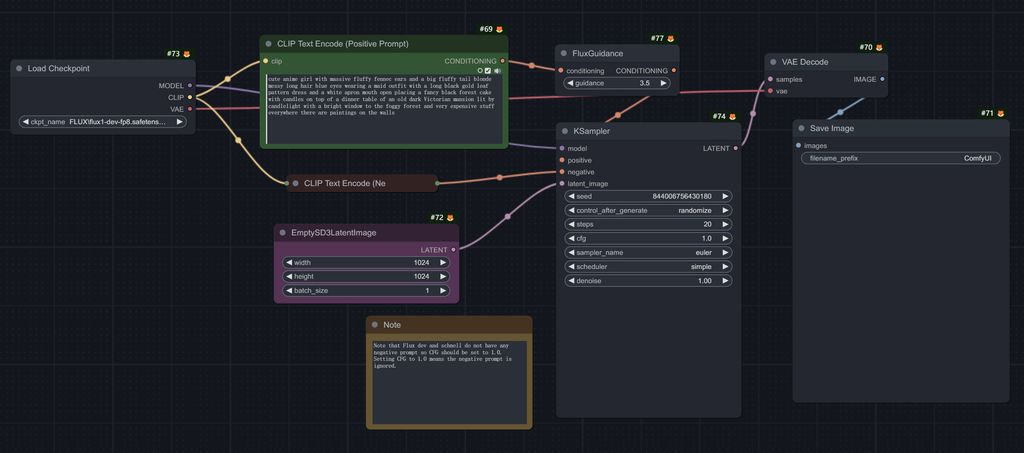
Task: Click the speaker icon in positive prompt node
Action: (497, 71)
